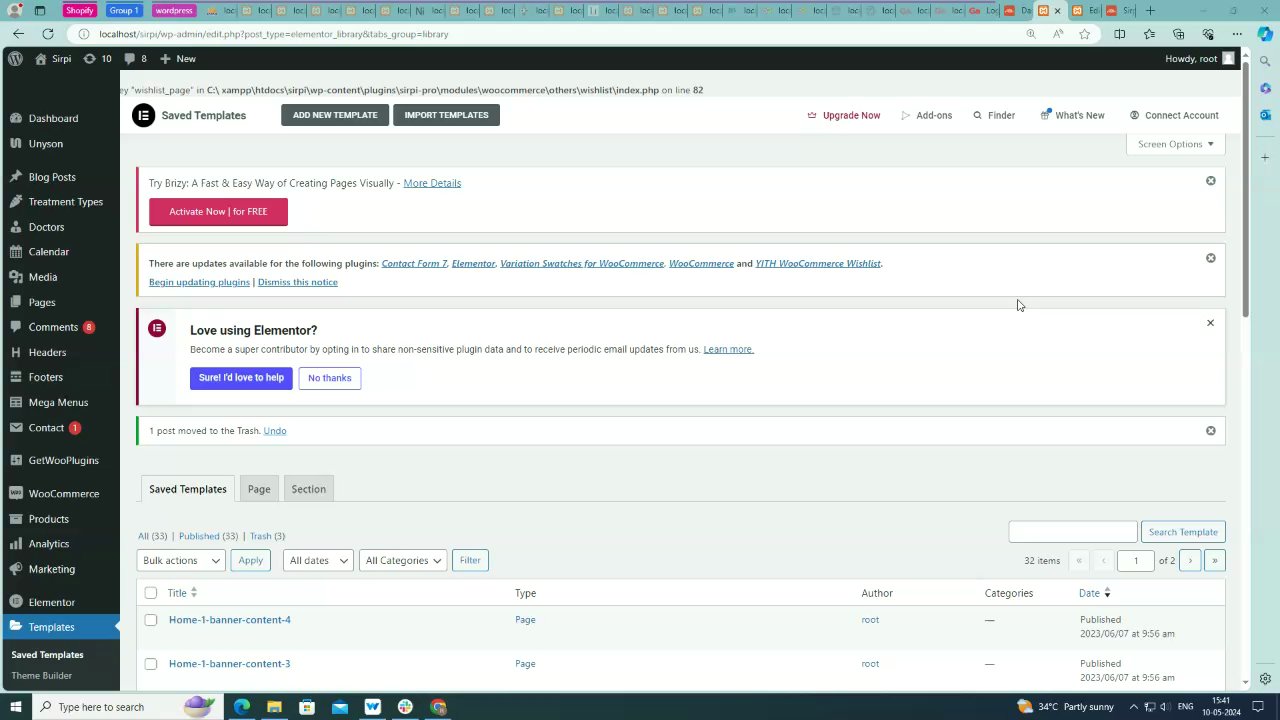Jump to last page of templates
This screenshot has height=720, width=1280.
tap(1214, 561)
